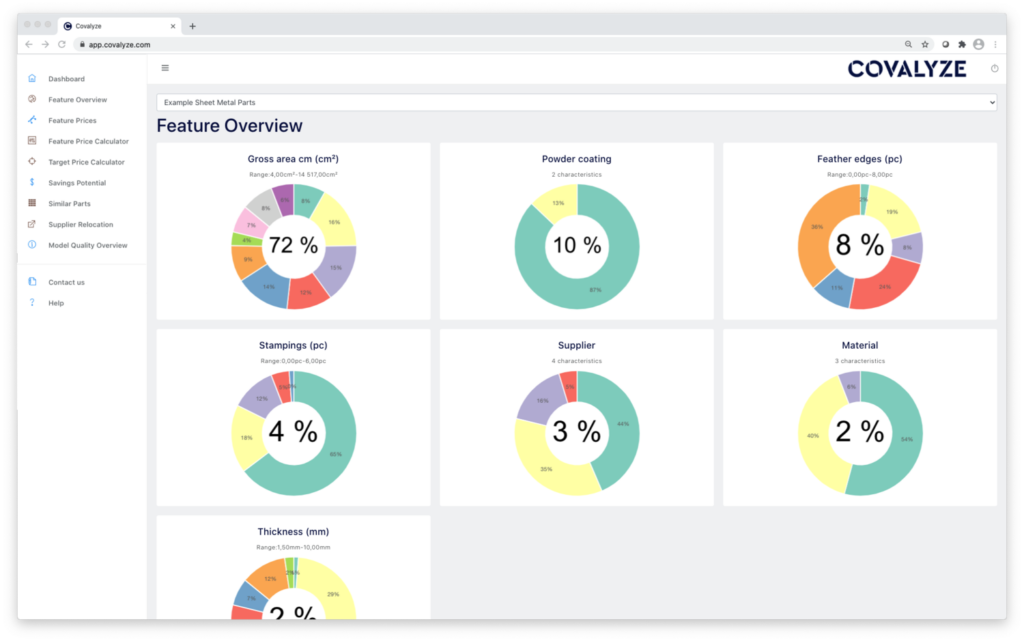Screen dimensions: 1024x641
Task: Click the power logout icon
Action: (x=994, y=69)
